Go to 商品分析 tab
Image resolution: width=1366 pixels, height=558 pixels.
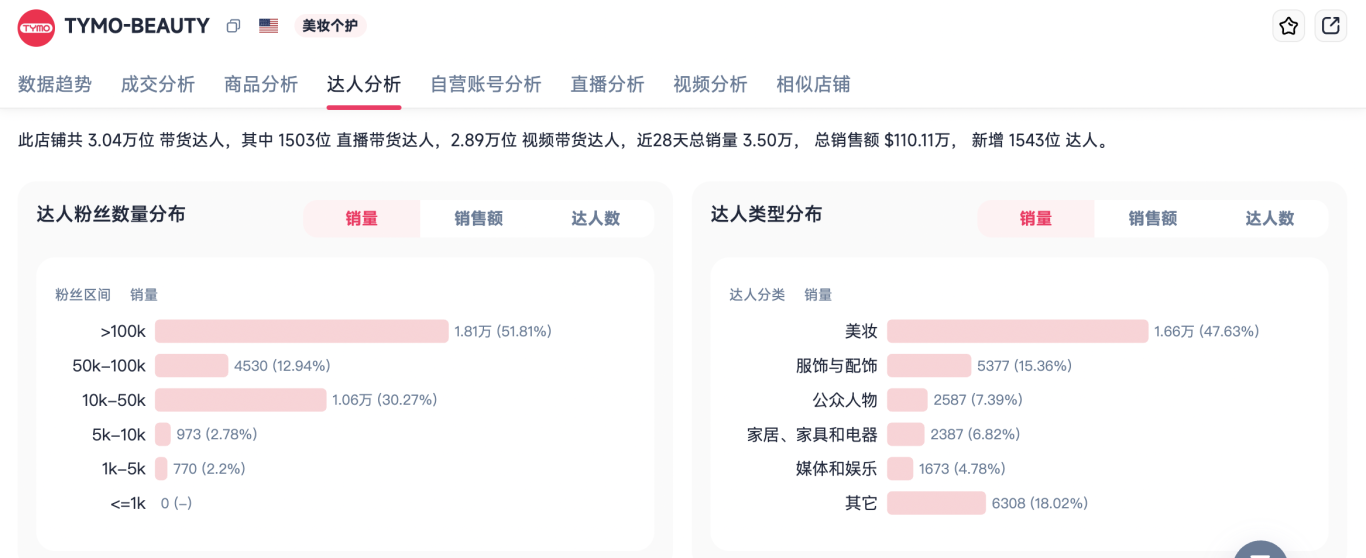tap(261, 85)
